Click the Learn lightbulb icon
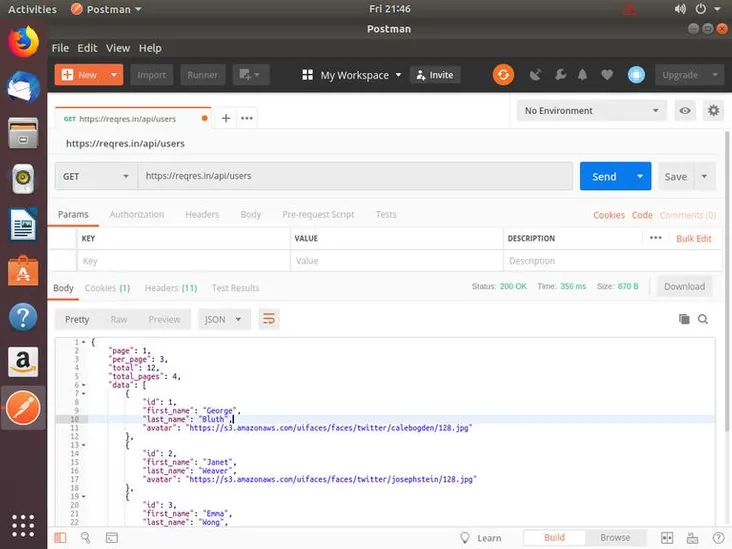The image size is (732, 549). pos(465,538)
